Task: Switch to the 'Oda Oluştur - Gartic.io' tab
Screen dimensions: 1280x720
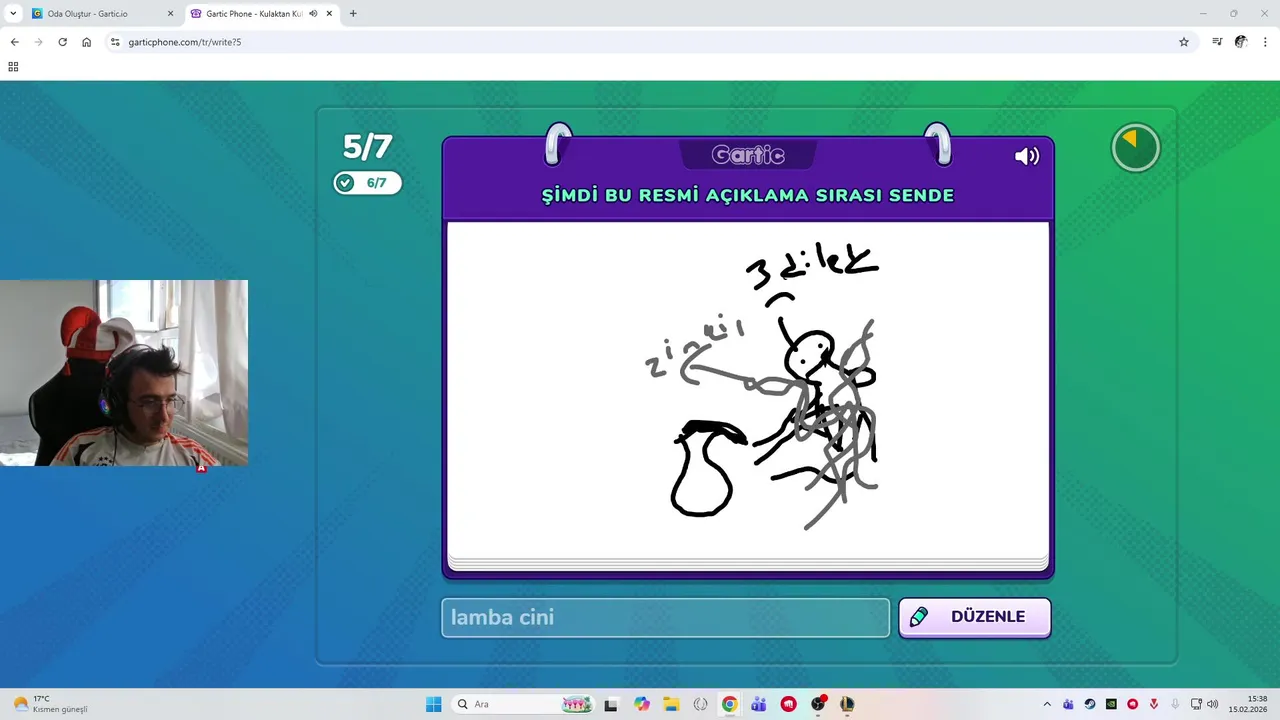Action: tap(103, 14)
